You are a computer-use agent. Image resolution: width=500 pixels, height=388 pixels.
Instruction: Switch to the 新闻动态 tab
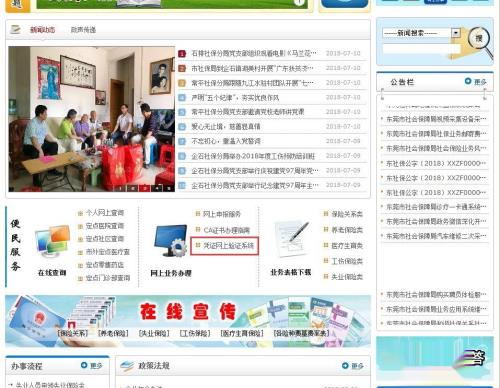click(42, 30)
